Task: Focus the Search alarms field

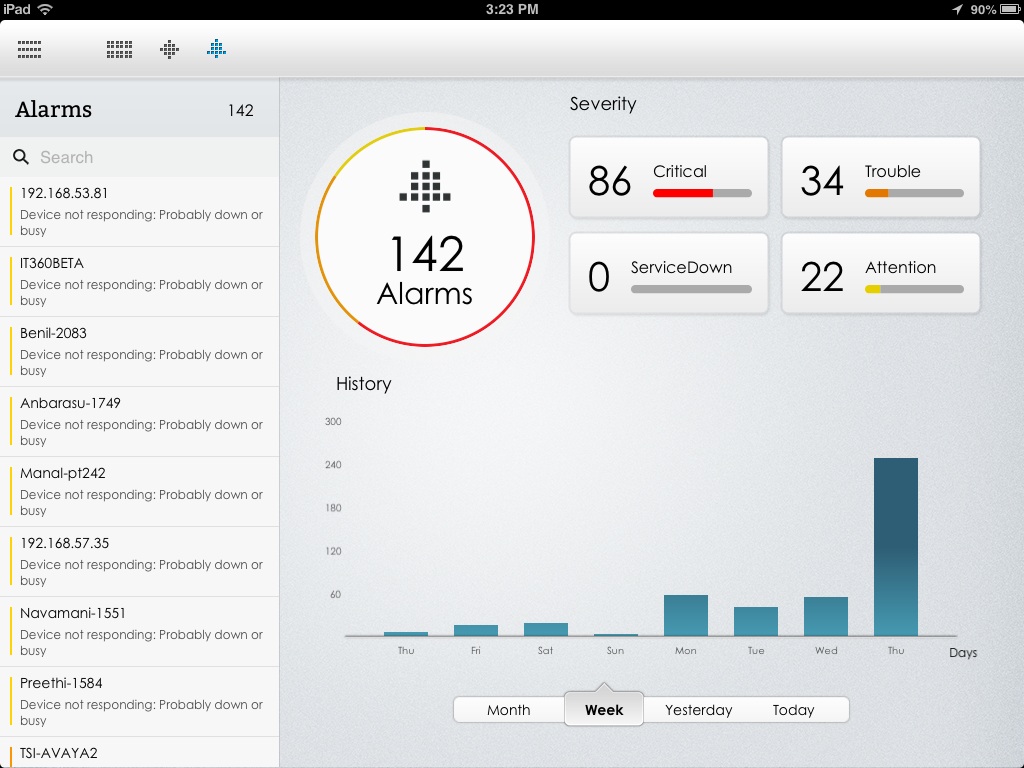Action: tap(140, 157)
